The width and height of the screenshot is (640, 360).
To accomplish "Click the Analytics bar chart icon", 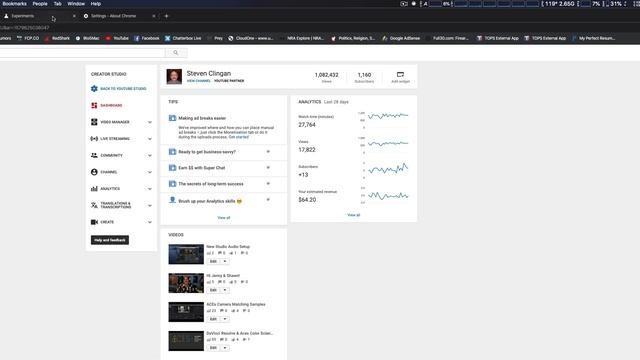I will point(94,189).
